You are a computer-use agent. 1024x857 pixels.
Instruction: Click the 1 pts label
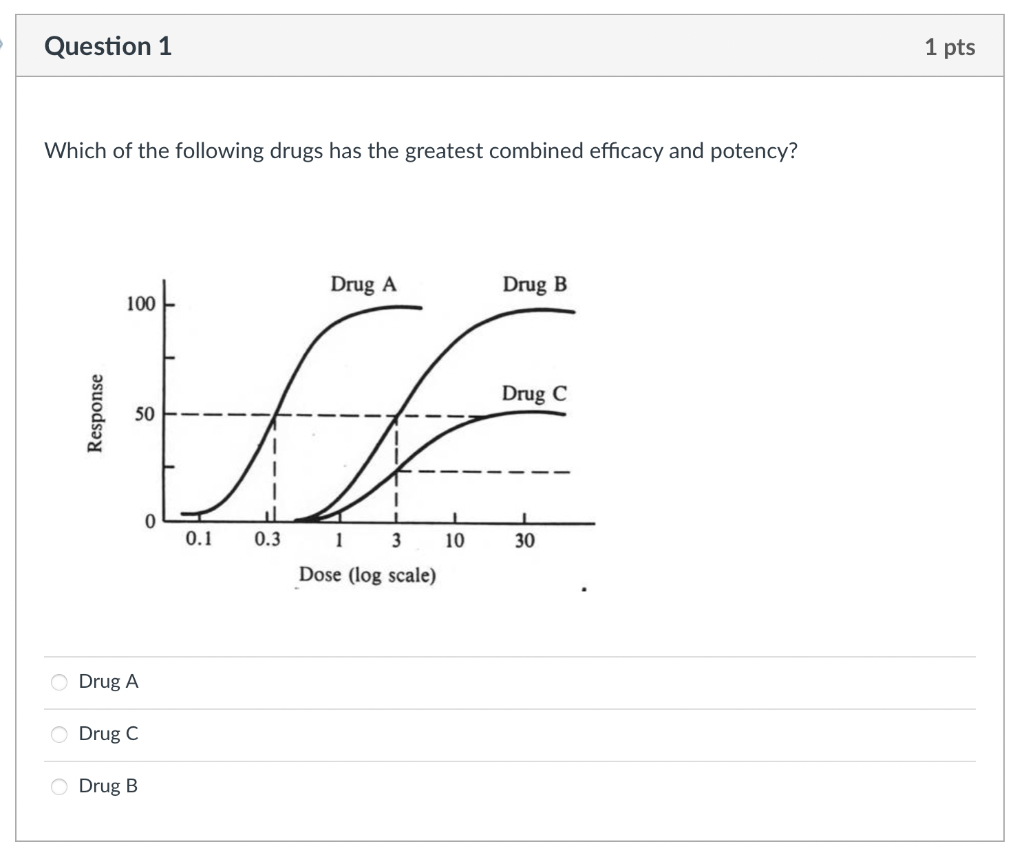coord(951,45)
